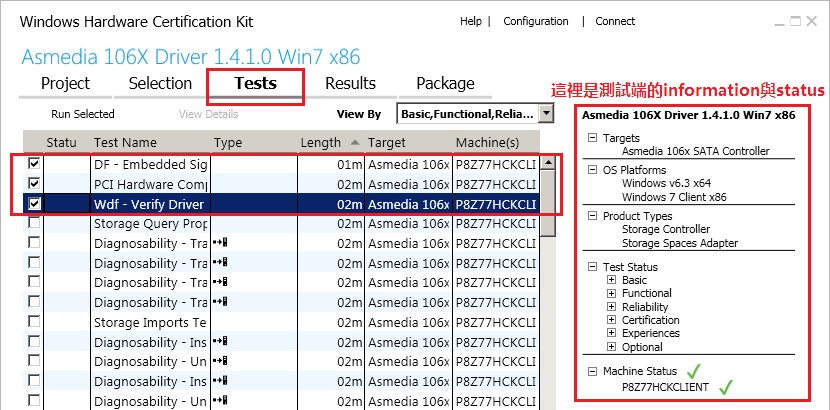The image size is (830, 410).
Task: Check the Storage Query Prop test
Action: pyautogui.click(x=34, y=223)
